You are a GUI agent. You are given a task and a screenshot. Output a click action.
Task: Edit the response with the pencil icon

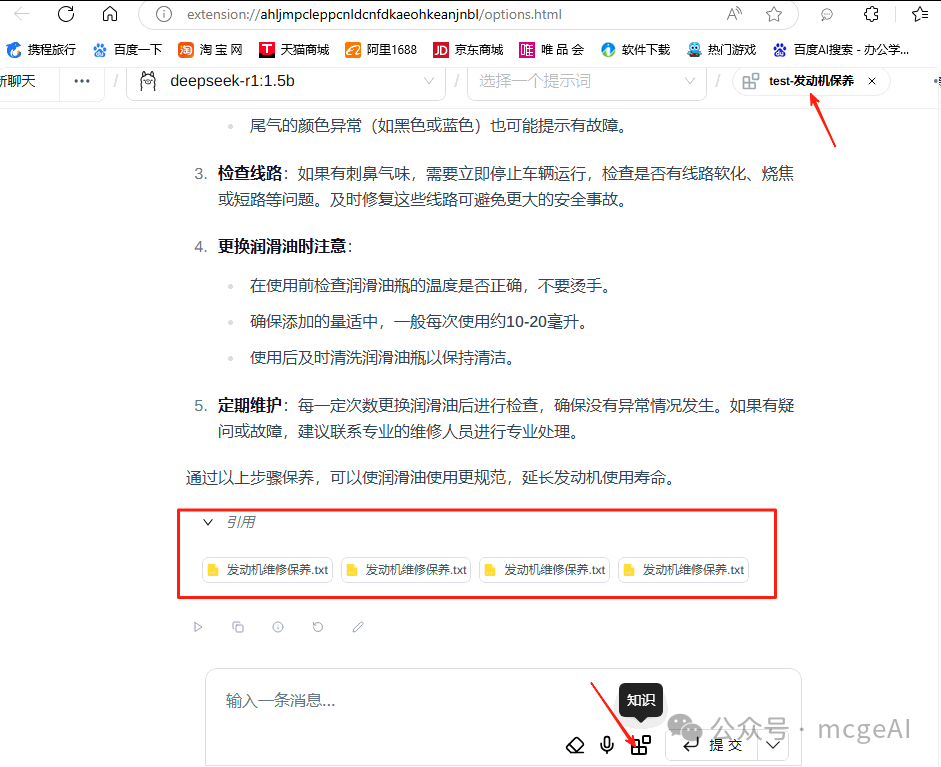click(358, 627)
